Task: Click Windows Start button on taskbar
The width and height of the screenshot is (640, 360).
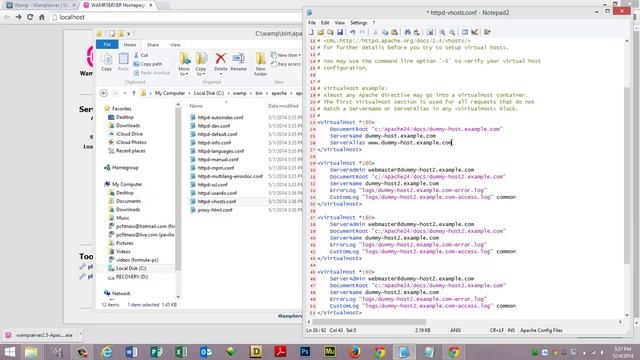Action: [9, 351]
